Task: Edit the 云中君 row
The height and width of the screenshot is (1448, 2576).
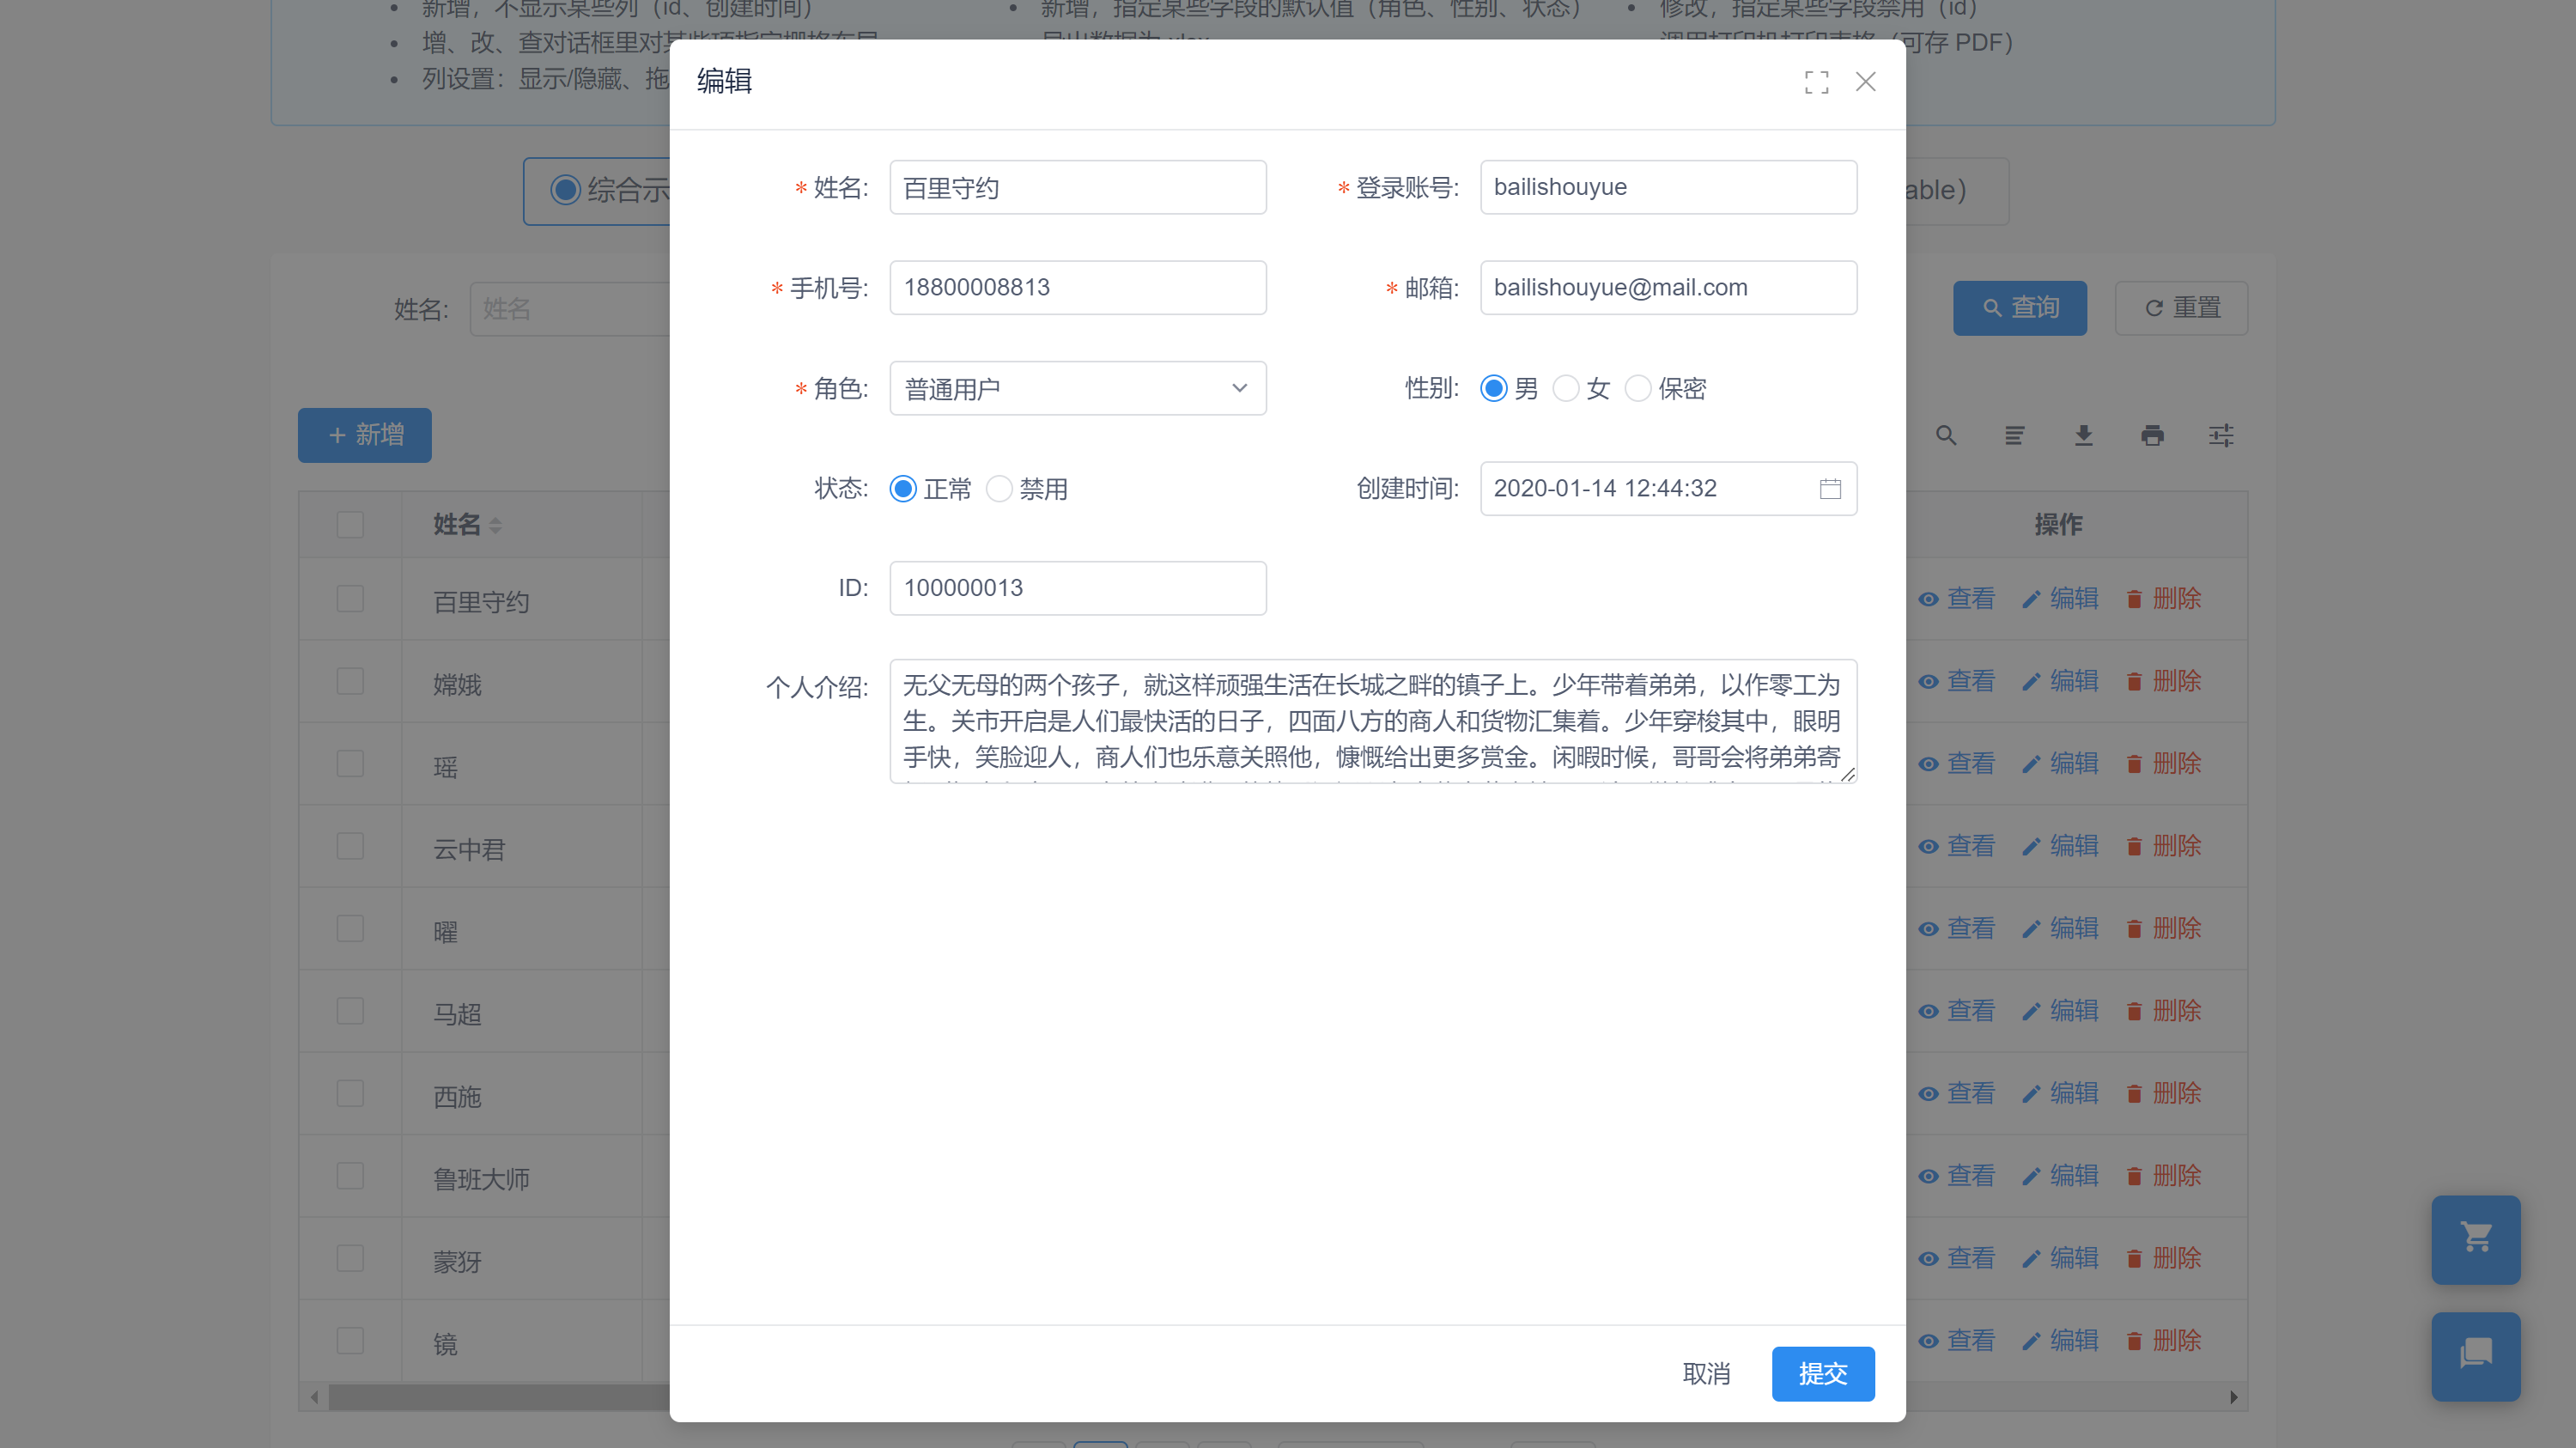Action: [2060, 846]
